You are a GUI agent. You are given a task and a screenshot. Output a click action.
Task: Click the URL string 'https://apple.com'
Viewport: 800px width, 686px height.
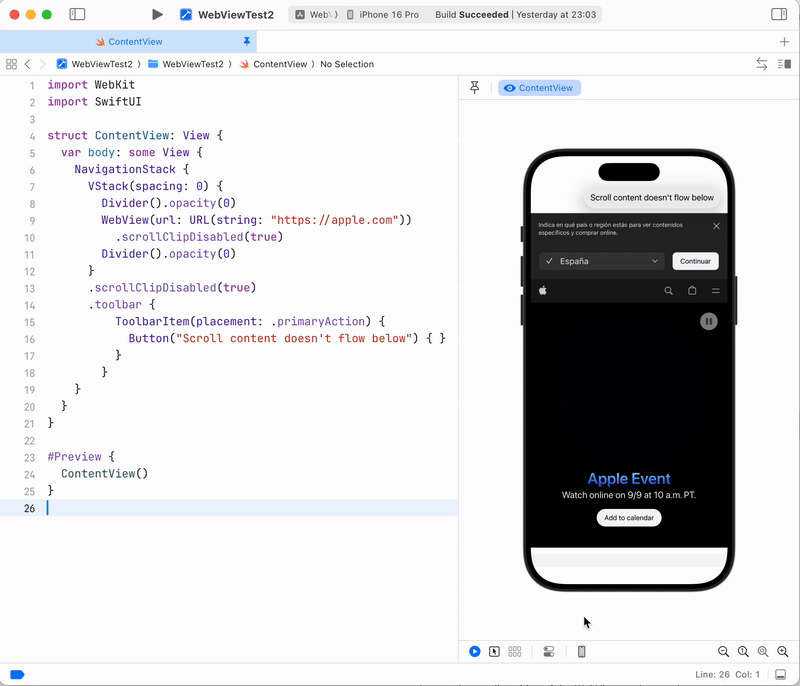334,220
